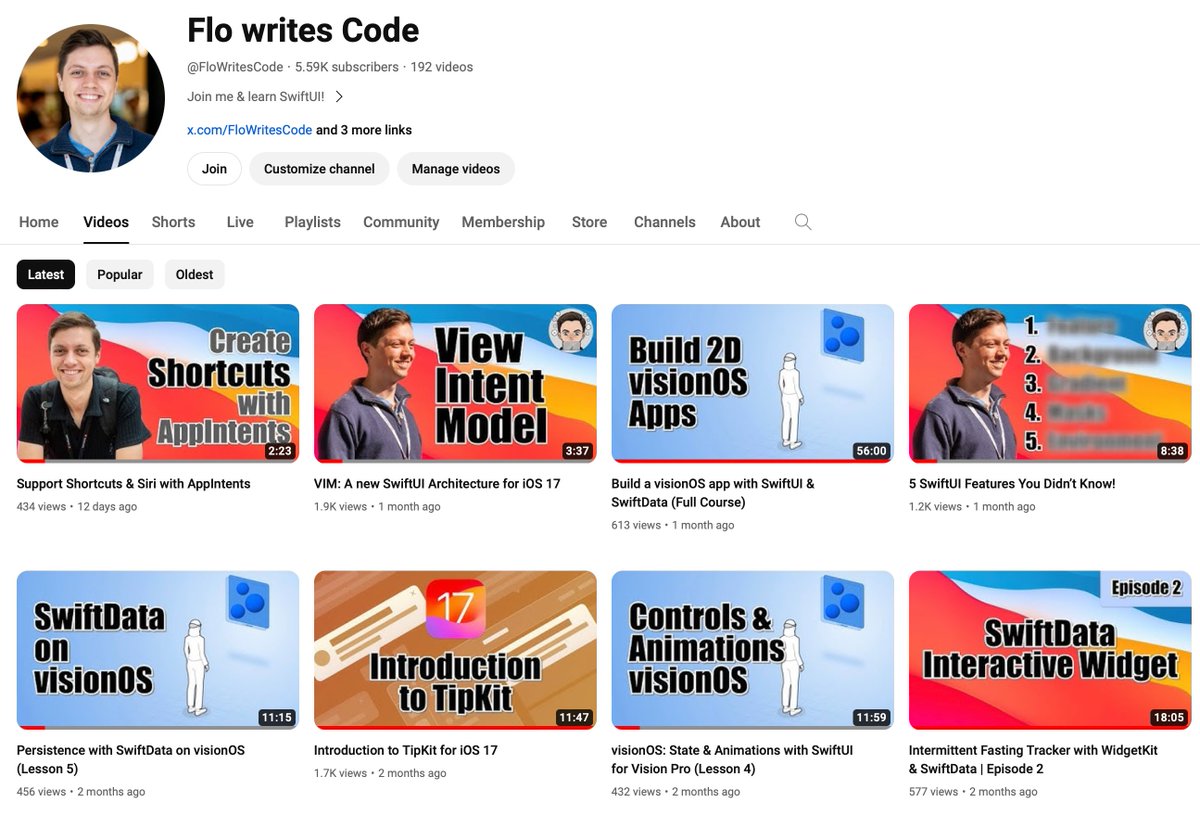Image resolution: width=1200 pixels, height=815 pixels.
Task: Click the "432 views • 2 months ago" text
Action: pos(676,792)
